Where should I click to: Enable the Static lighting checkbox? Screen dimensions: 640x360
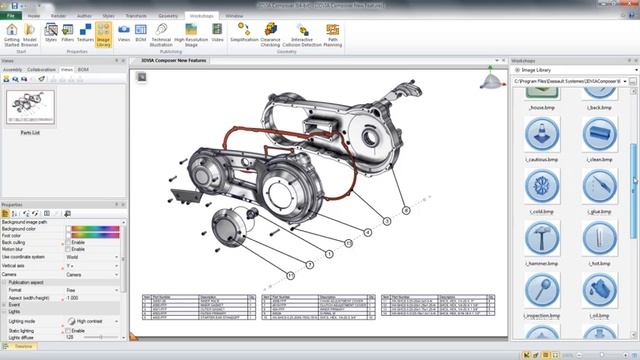click(x=68, y=331)
